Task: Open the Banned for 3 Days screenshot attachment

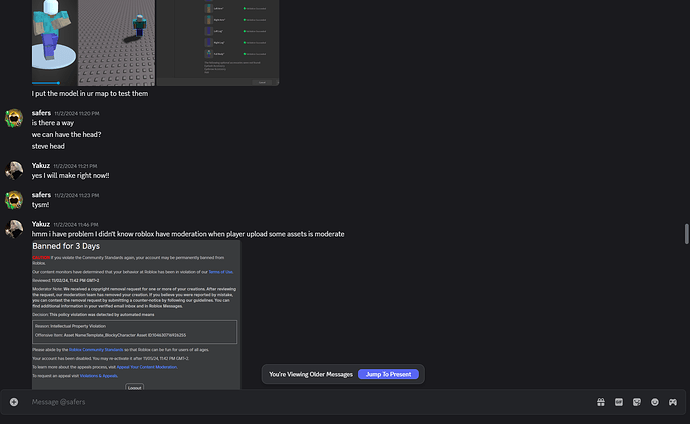Action: point(136,314)
